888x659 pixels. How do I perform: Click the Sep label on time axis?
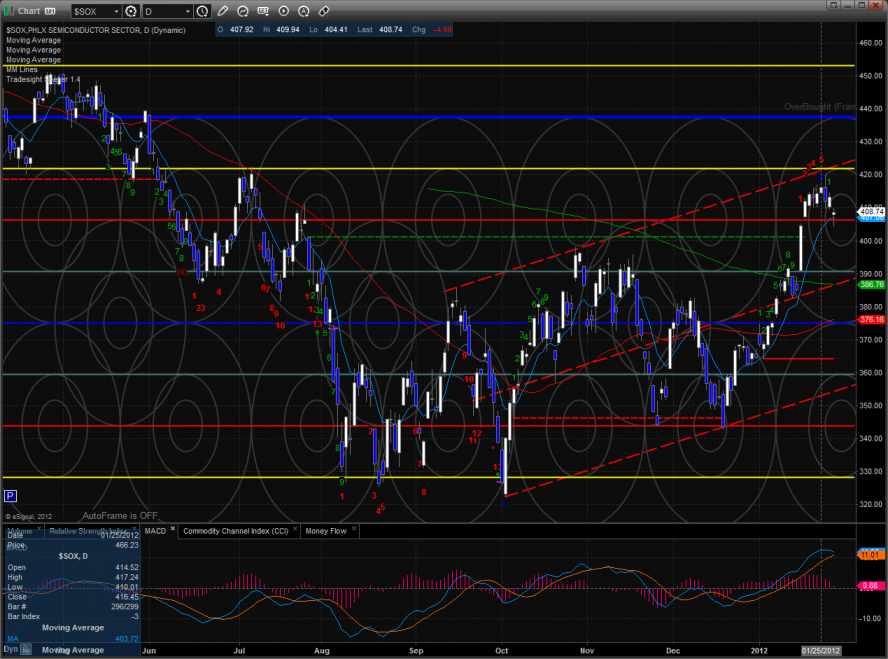click(416, 651)
